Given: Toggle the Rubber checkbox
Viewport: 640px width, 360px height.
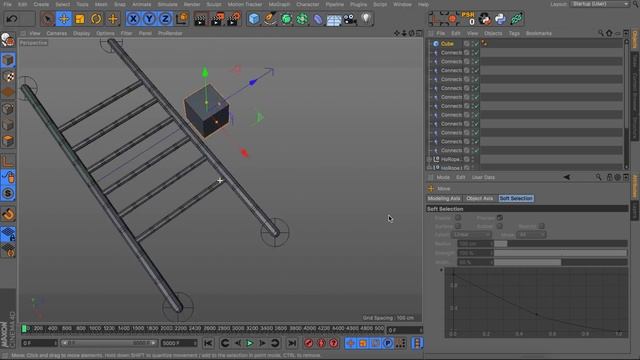Looking at the screenshot, I should [x=500, y=226].
